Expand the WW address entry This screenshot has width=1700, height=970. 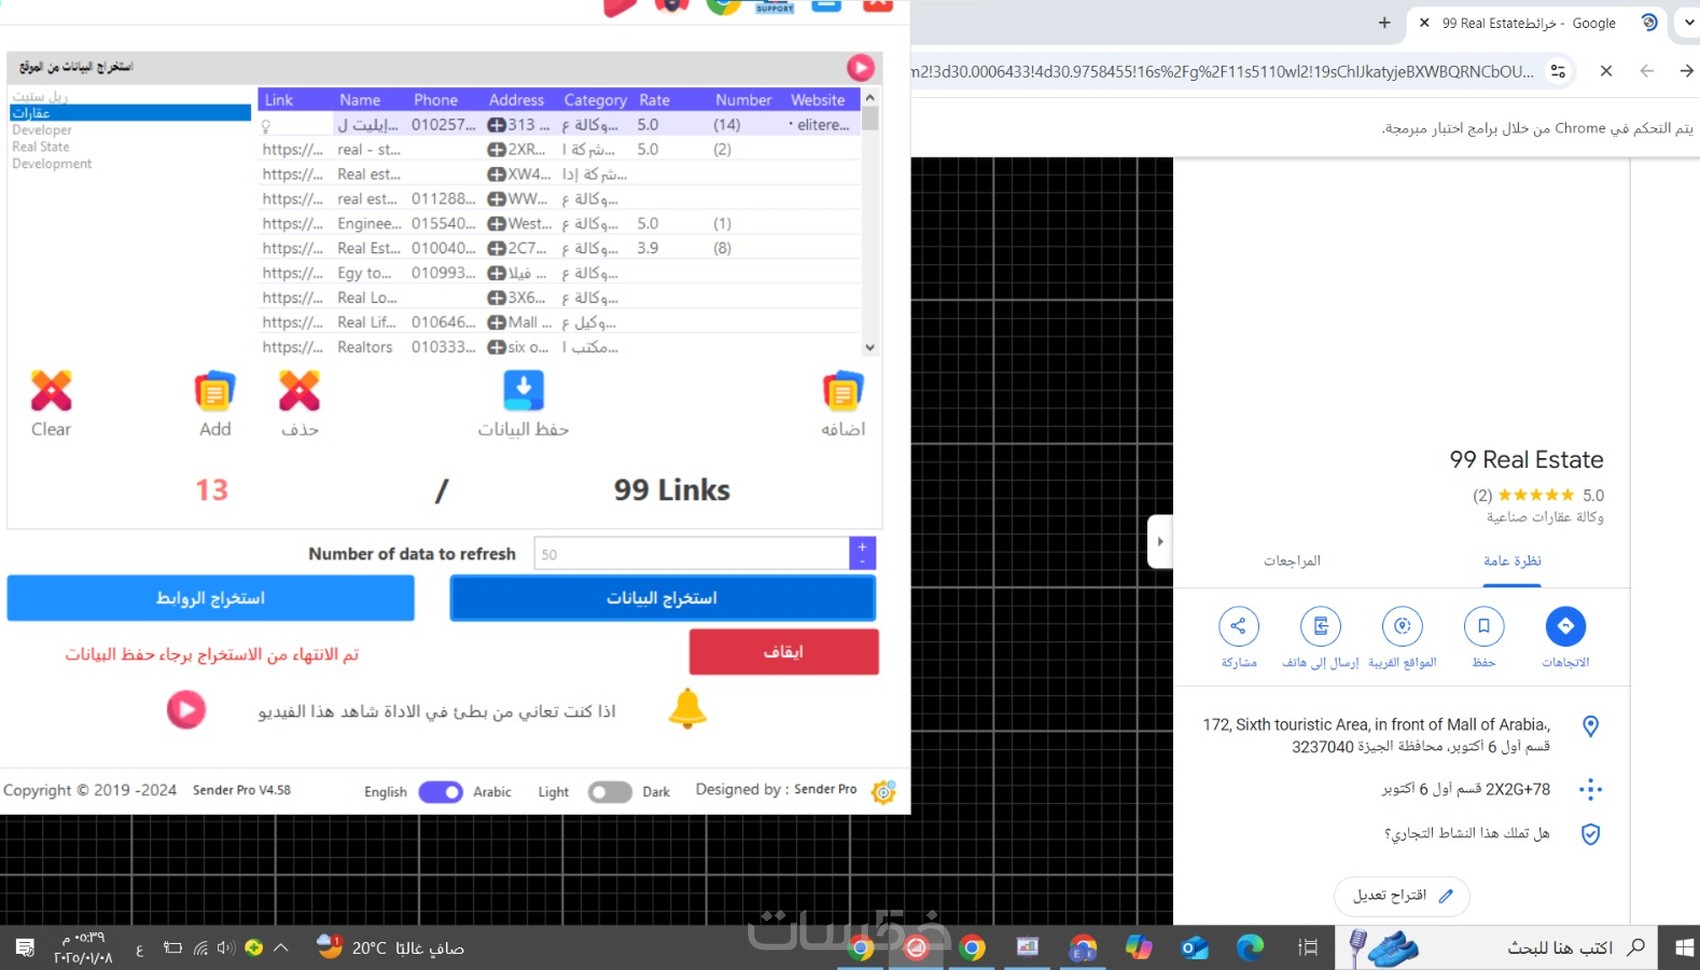point(496,199)
